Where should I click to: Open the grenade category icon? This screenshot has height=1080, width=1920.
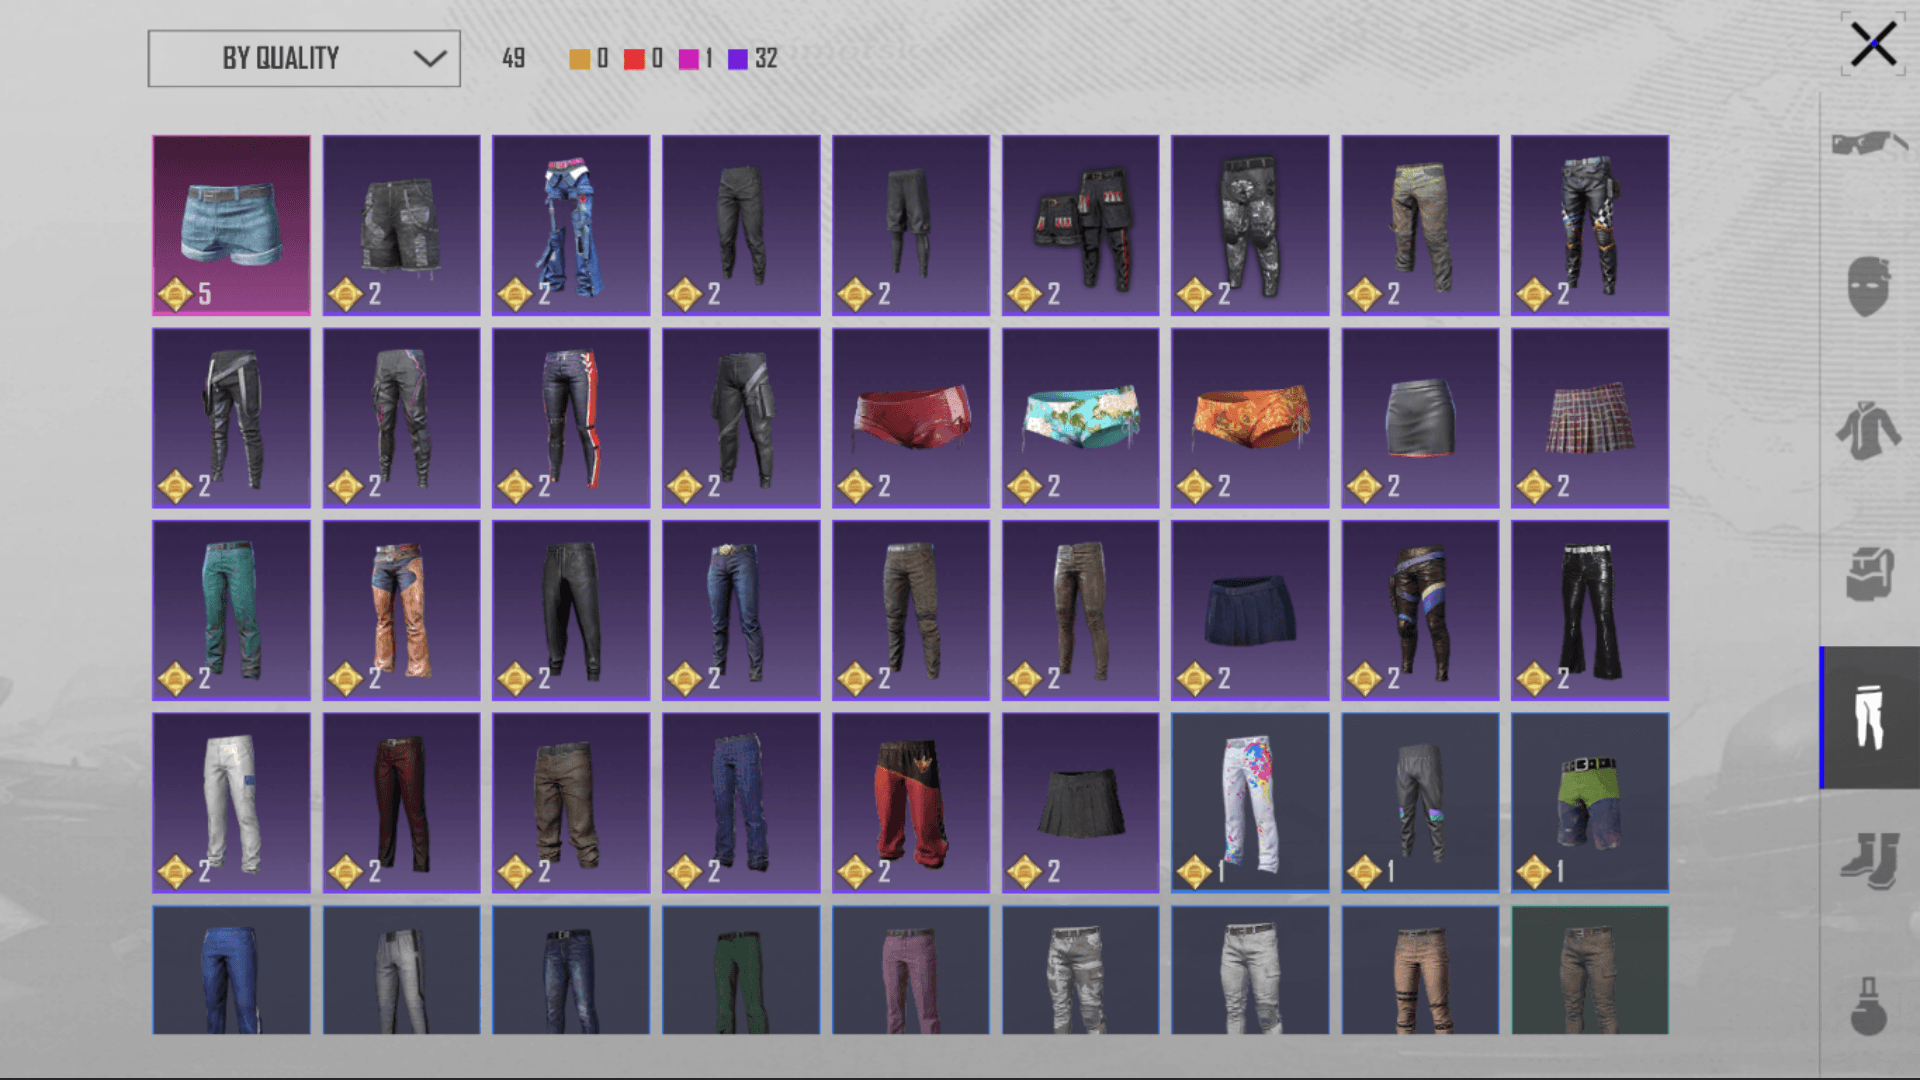tap(1868, 1005)
